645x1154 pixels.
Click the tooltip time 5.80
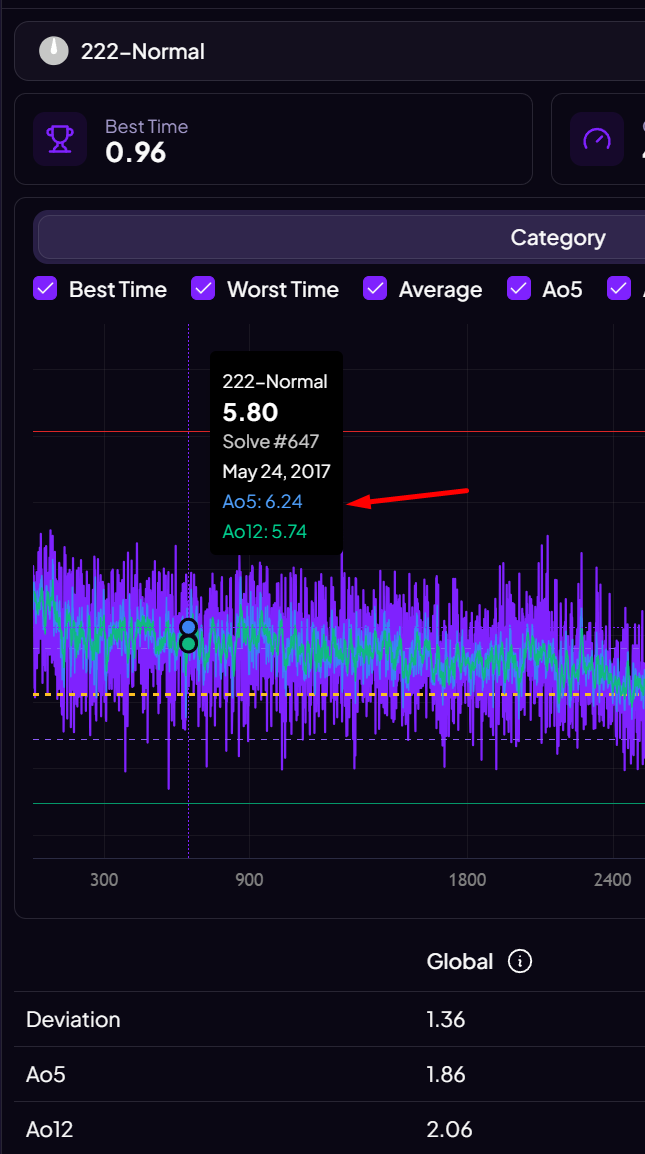[x=250, y=412]
